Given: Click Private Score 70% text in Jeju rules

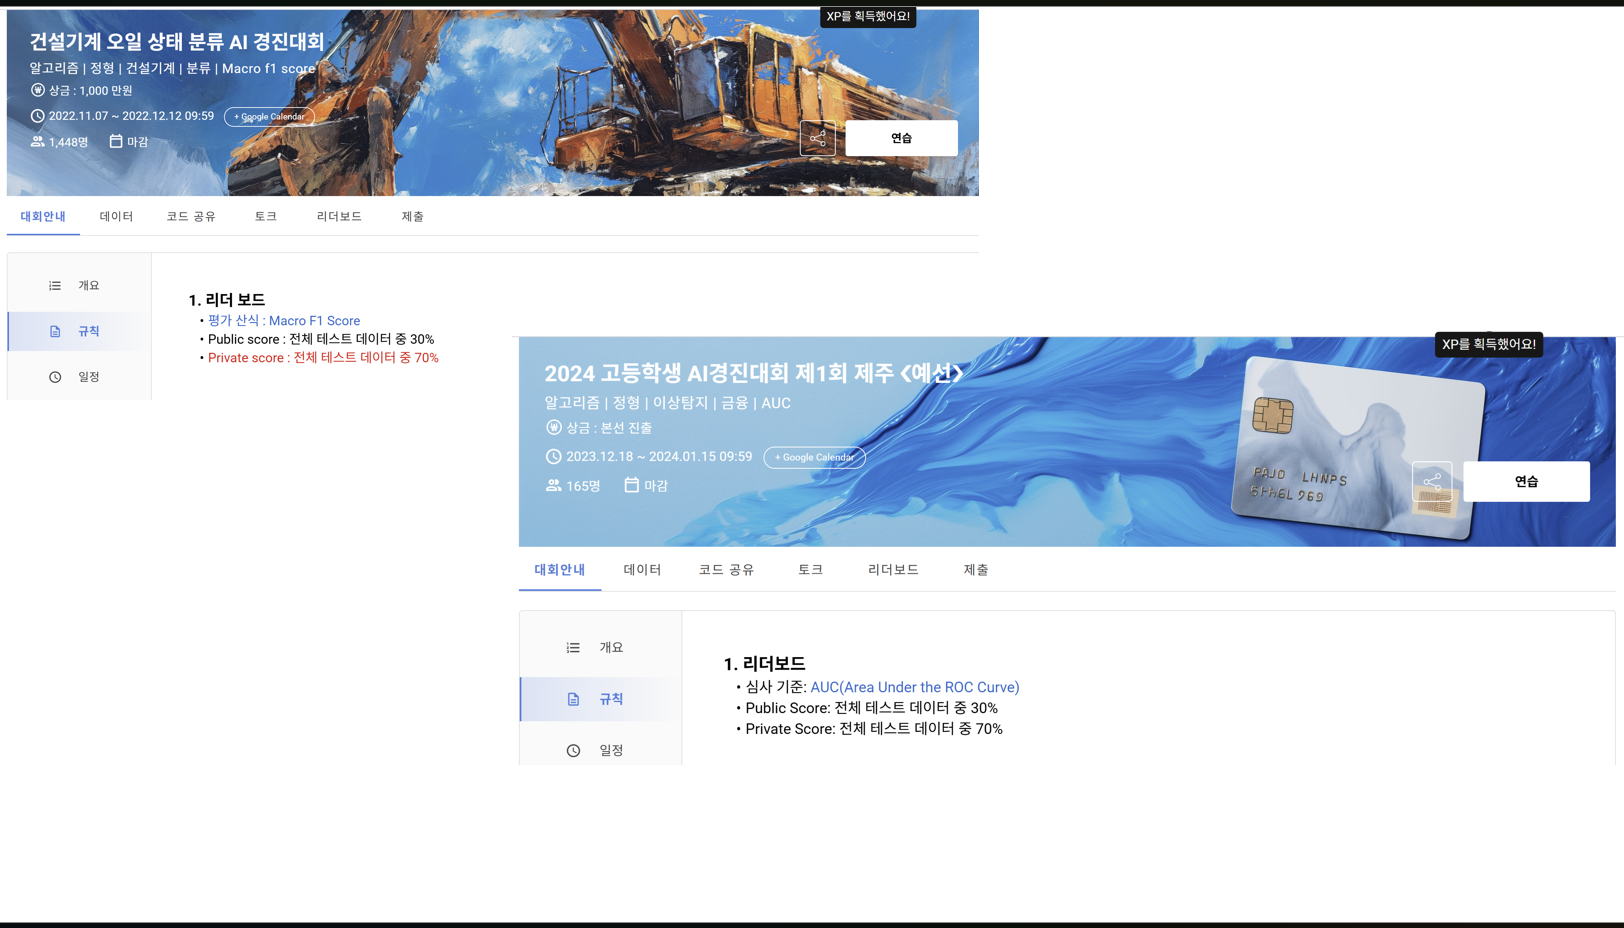Looking at the screenshot, I should click(874, 729).
